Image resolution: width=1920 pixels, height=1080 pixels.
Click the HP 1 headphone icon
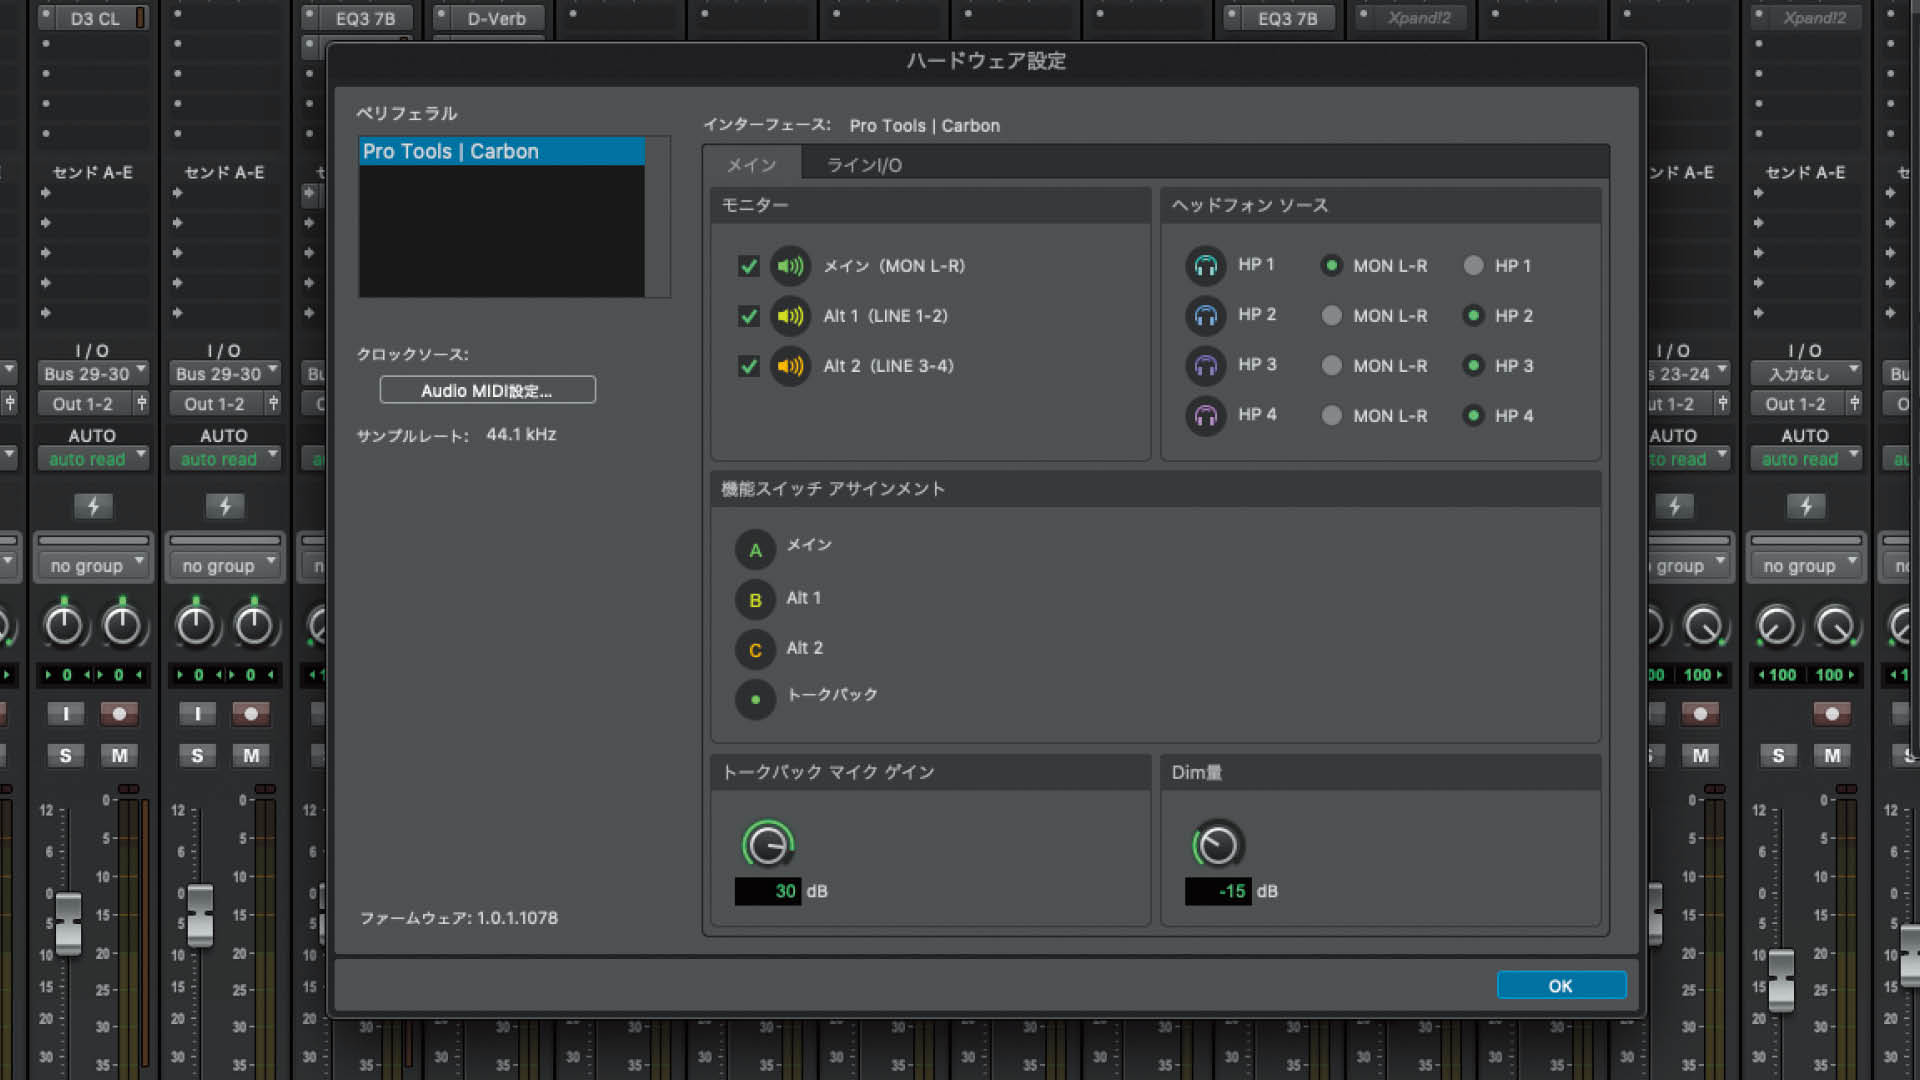pos(1206,265)
